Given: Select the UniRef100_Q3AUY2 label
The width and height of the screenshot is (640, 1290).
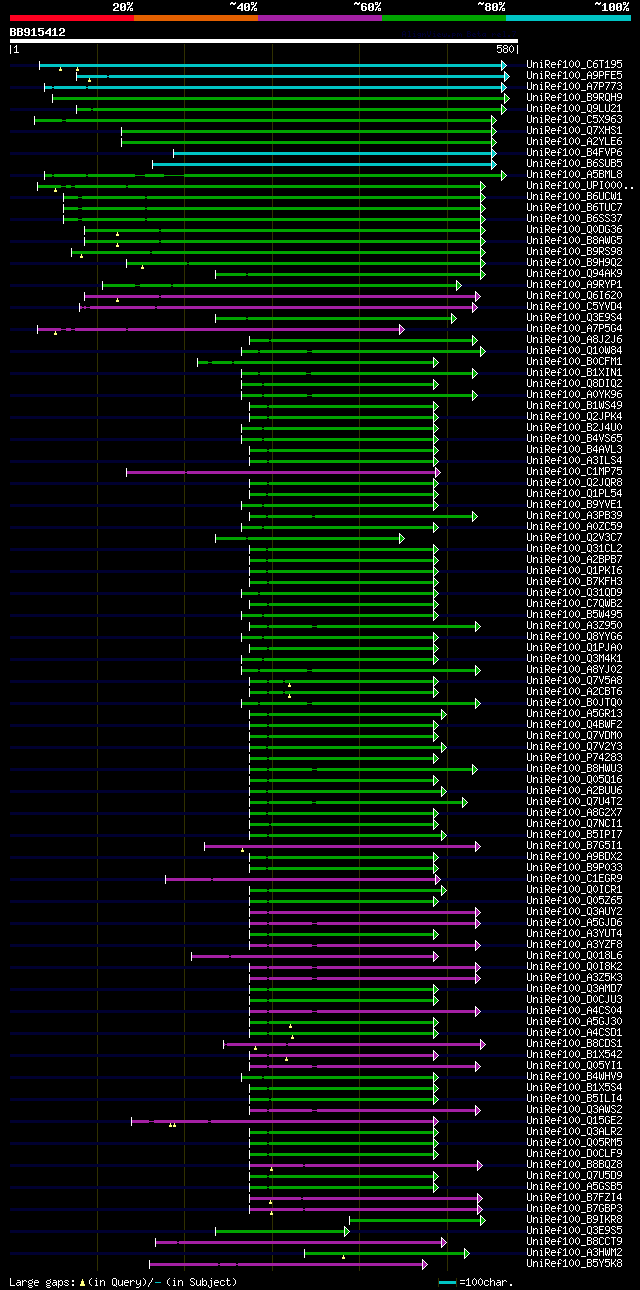Looking at the screenshot, I should (574, 911).
